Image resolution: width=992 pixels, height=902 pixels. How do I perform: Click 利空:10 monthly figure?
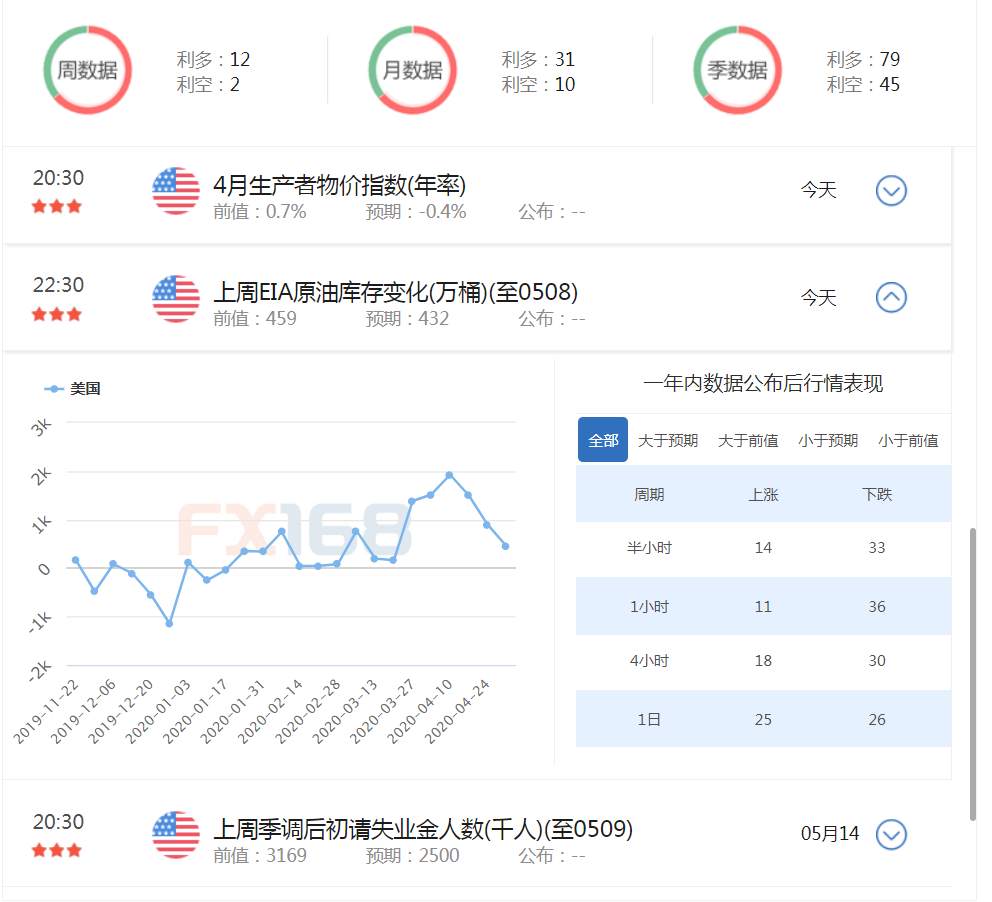tap(538, 84)
